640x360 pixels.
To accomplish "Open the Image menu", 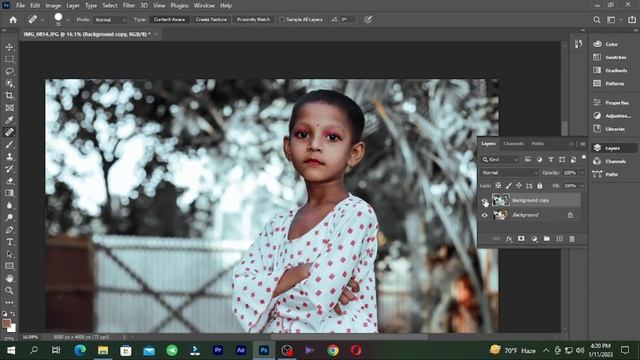I will click(x=53, y=6).
